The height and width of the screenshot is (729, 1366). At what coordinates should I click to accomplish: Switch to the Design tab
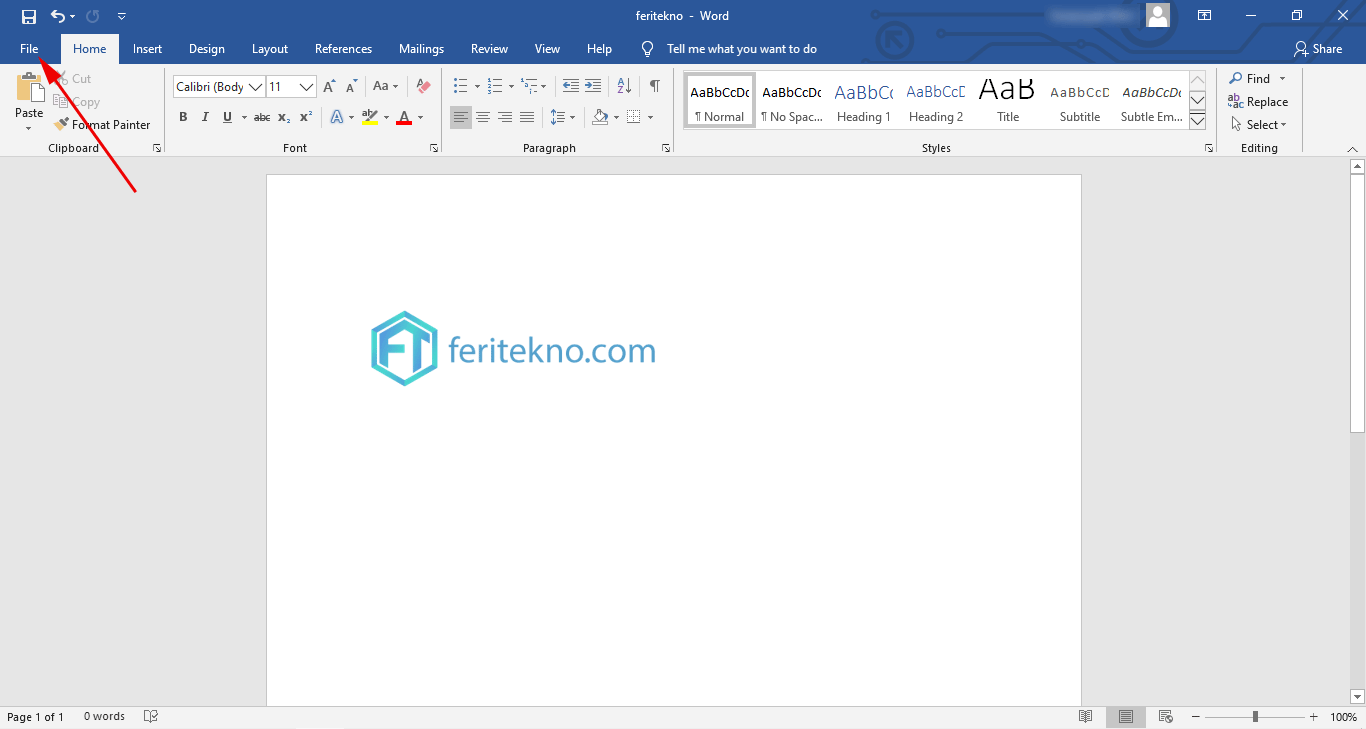(x=206, y=49)
